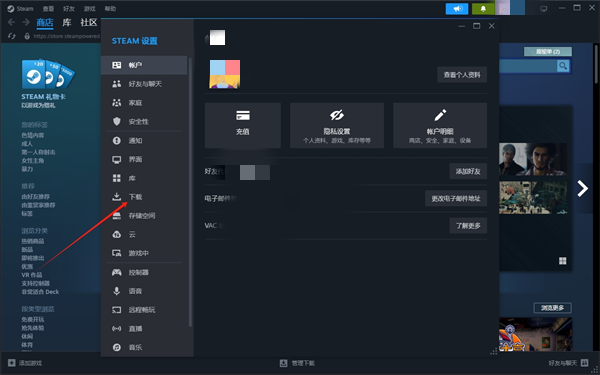The width and height of the screenshot is (600, 375).
Task: Click the green notification bell icon
Action: (x=483, y=8)
